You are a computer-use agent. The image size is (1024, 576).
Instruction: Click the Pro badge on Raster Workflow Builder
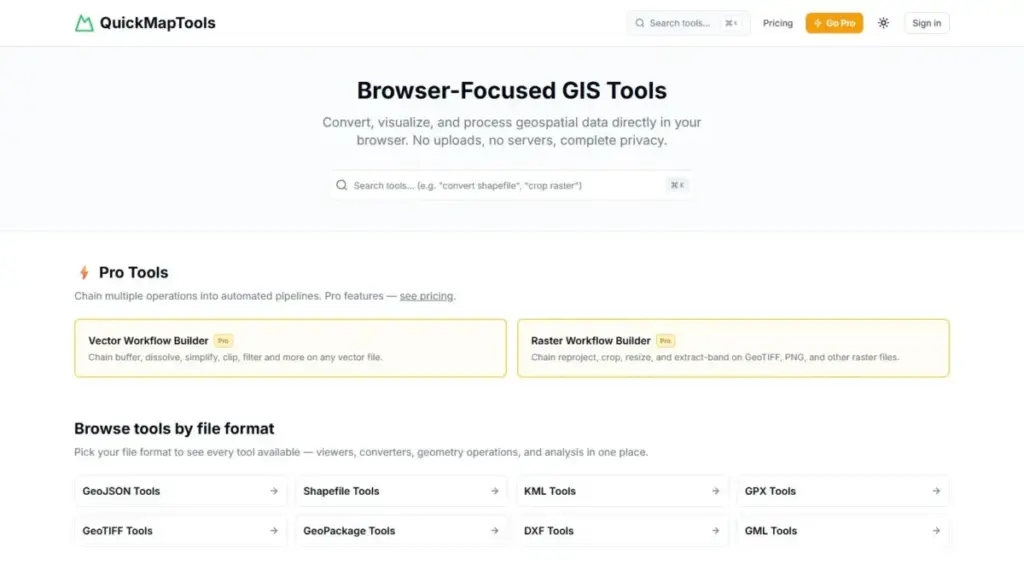[x=665, y=341]
